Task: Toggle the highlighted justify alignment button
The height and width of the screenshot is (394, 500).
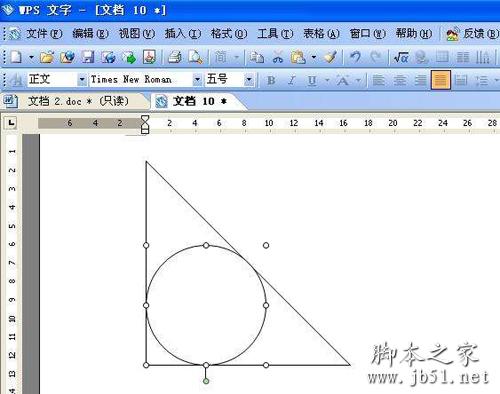Action: [x=441, y=80]
